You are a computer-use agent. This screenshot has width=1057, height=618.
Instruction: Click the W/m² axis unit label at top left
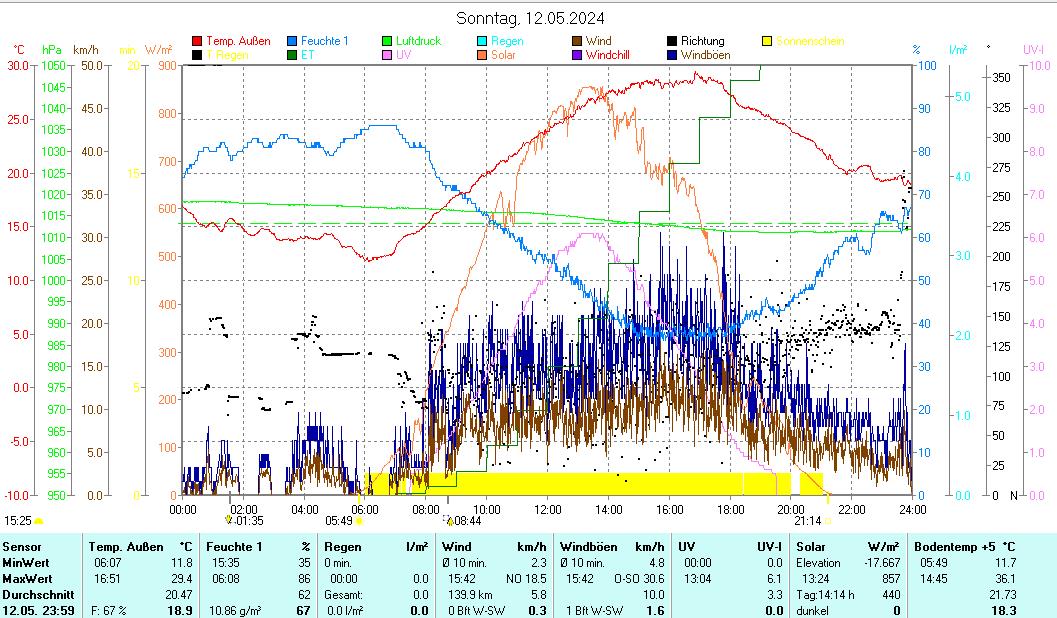click(x=158, y=50)
